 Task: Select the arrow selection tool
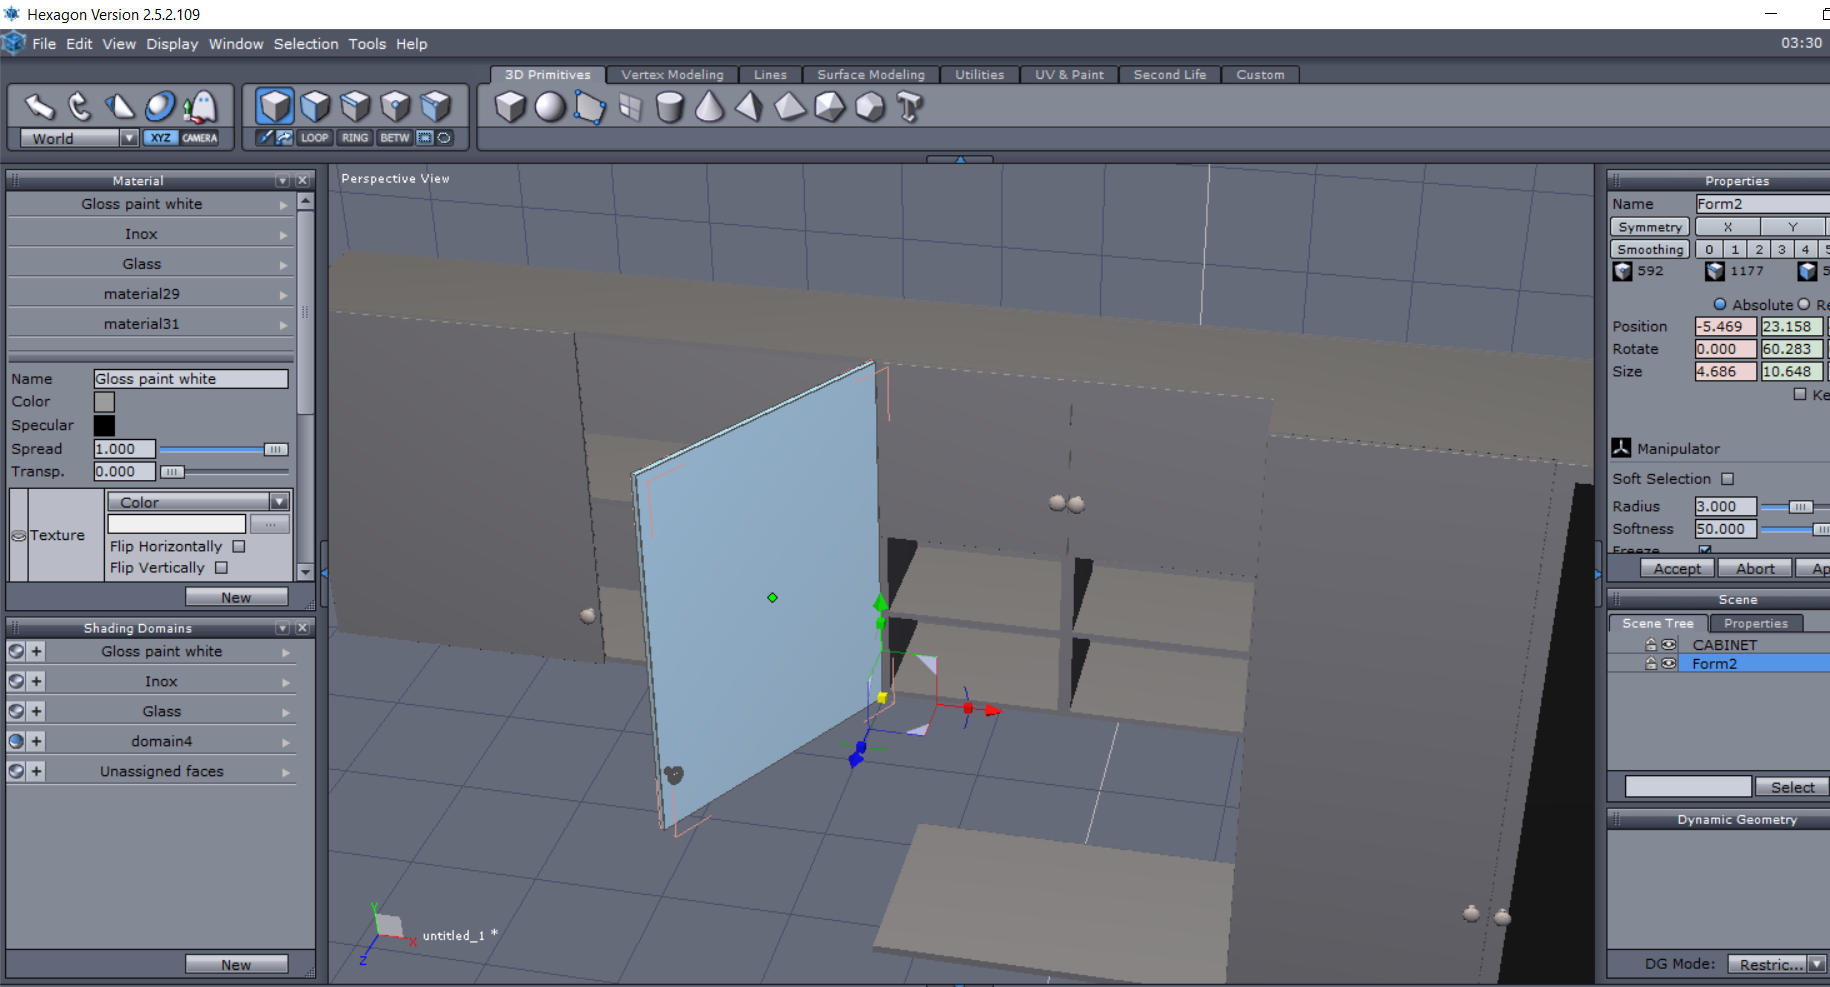point(39,106)
